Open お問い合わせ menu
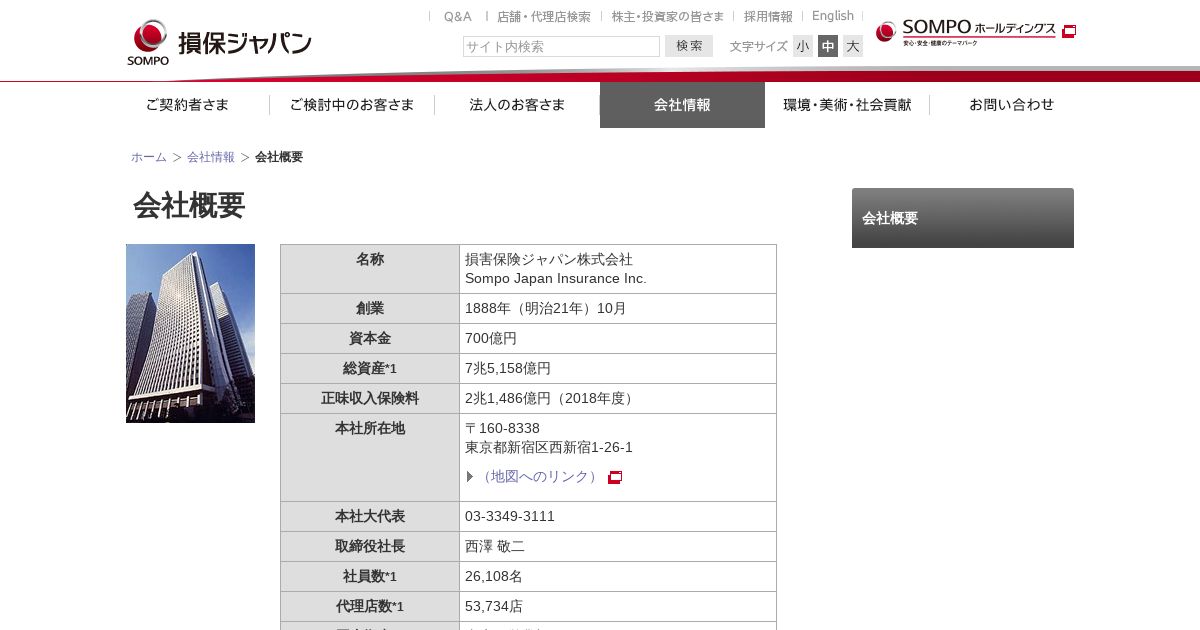 [1012, 105]
